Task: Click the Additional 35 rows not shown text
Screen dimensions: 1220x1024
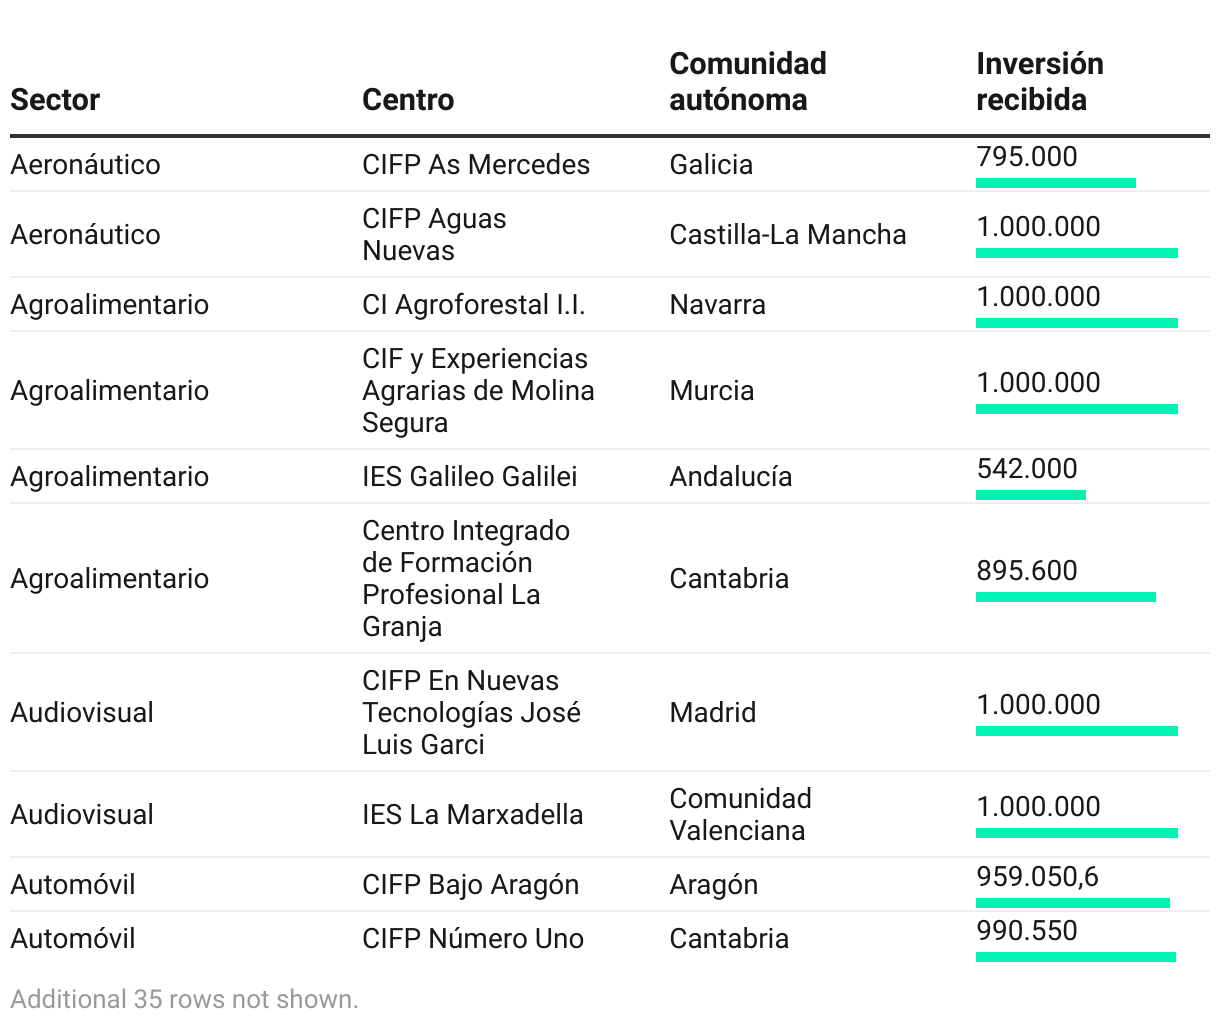Action: 184,999
